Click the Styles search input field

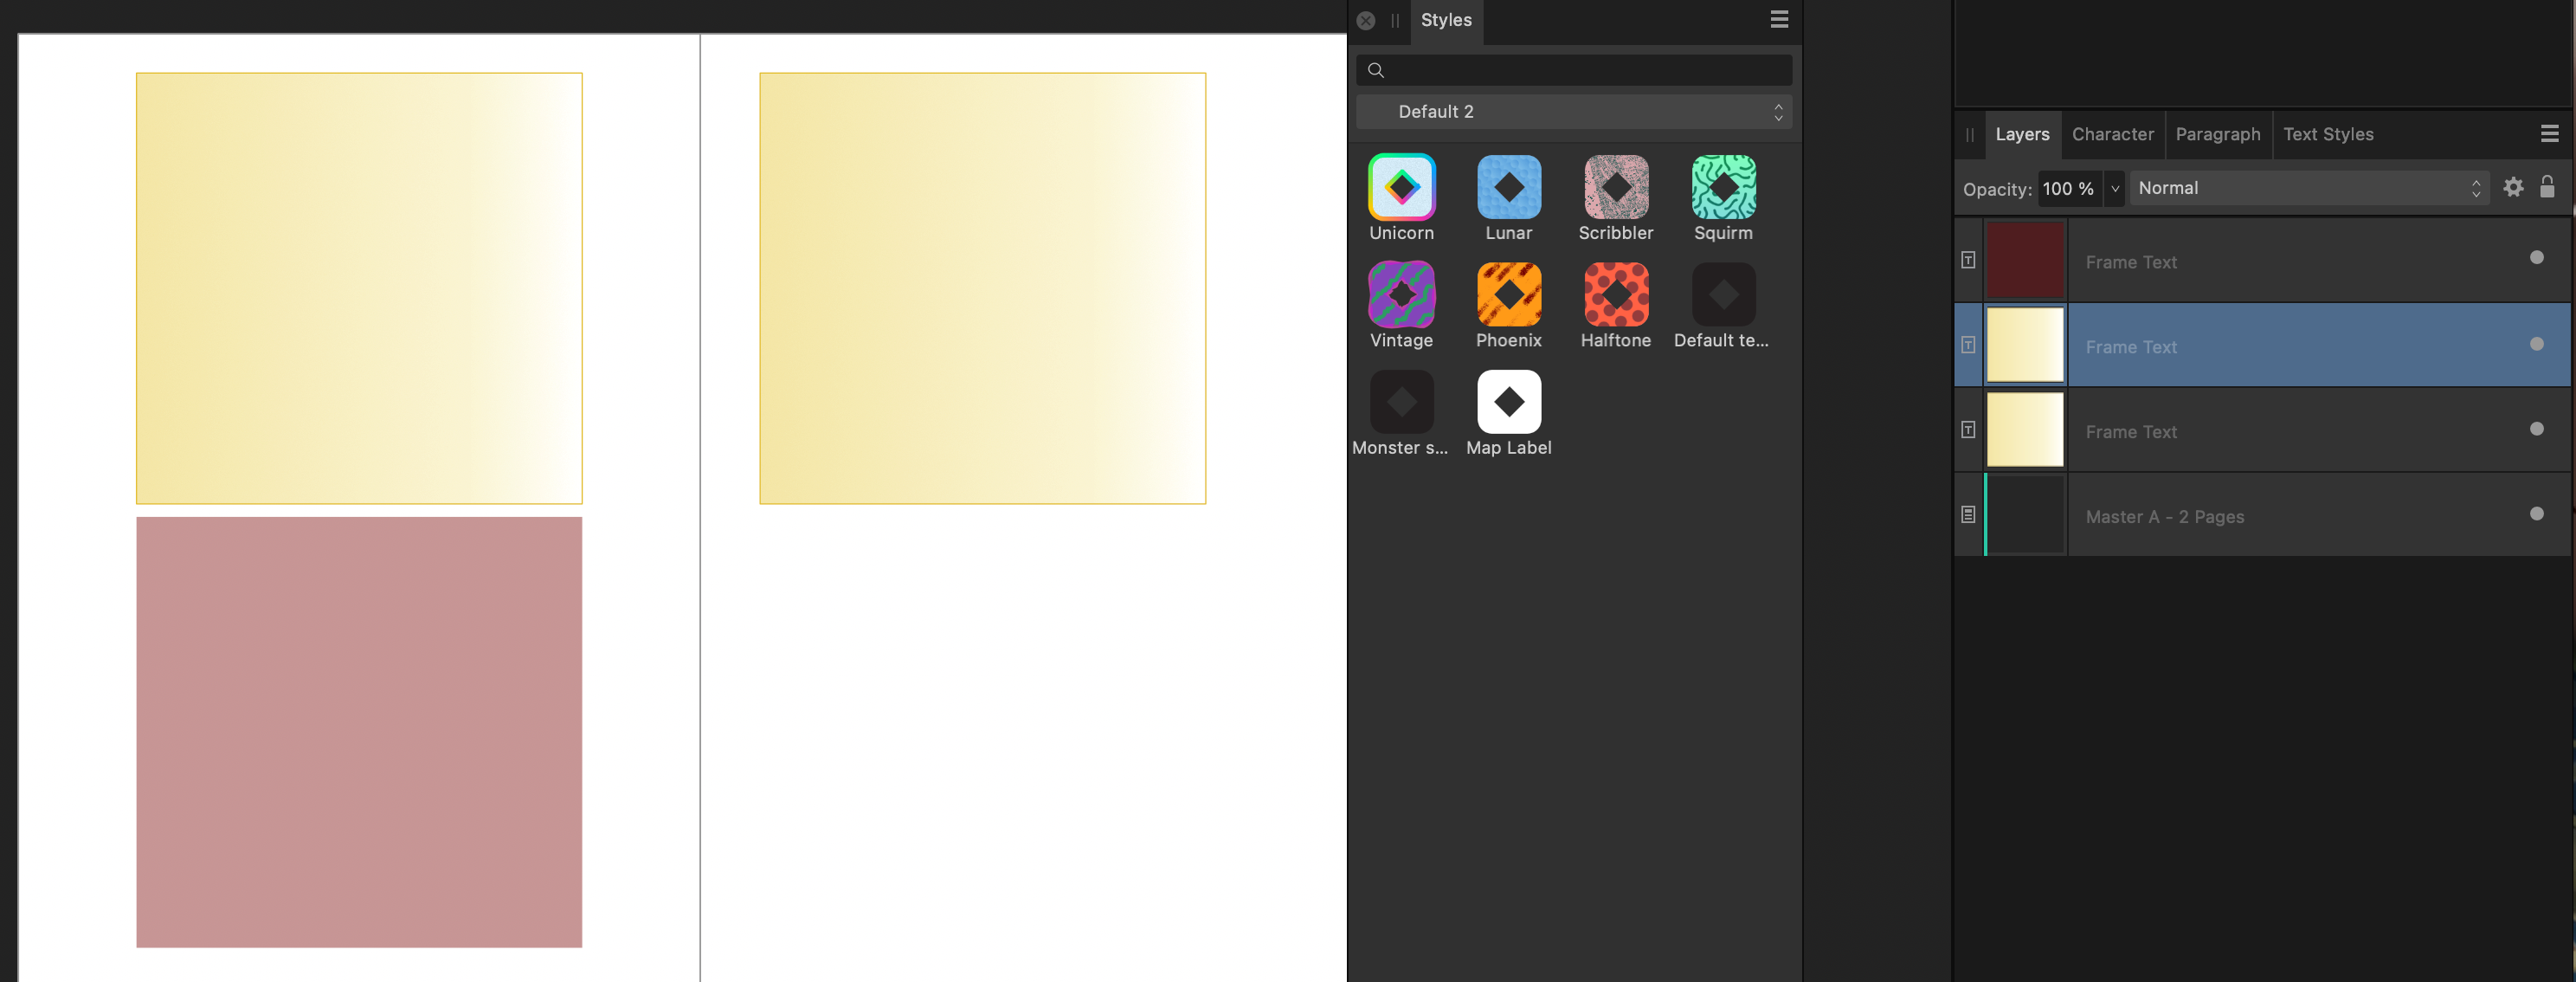[x=1574, y=70]
